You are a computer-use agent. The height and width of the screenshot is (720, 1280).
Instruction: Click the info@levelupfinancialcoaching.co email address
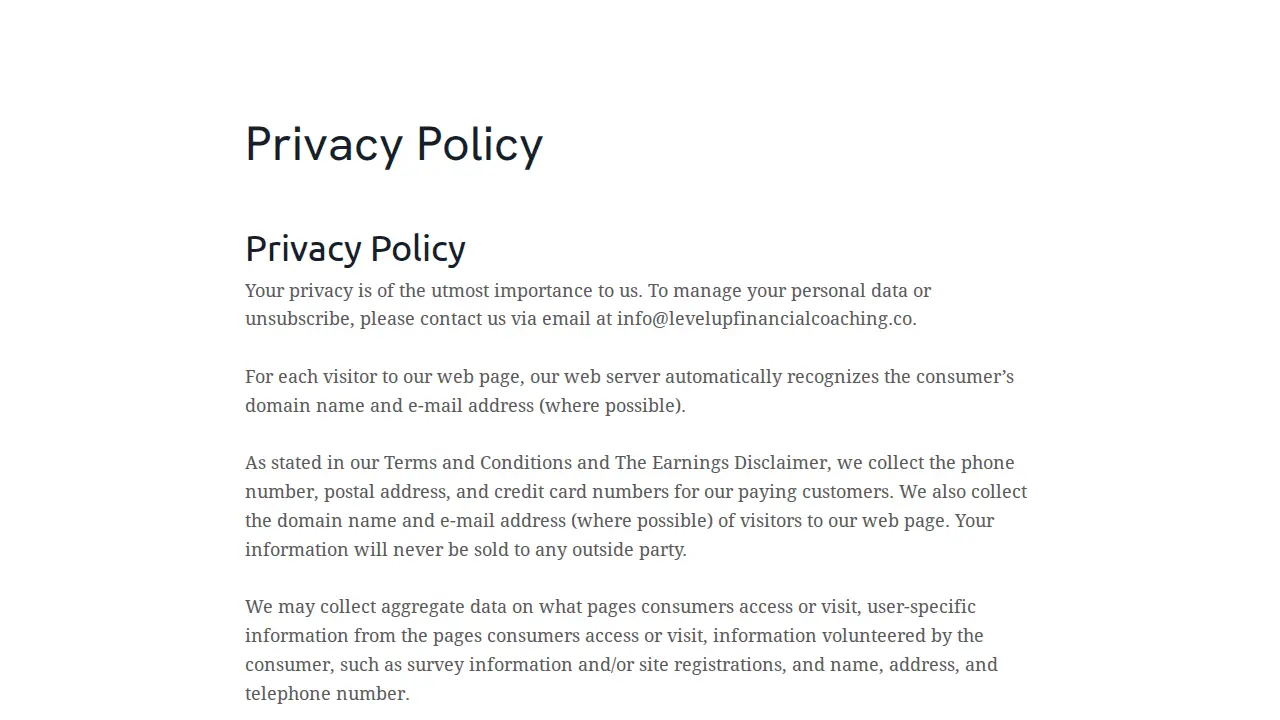(765, 319)
